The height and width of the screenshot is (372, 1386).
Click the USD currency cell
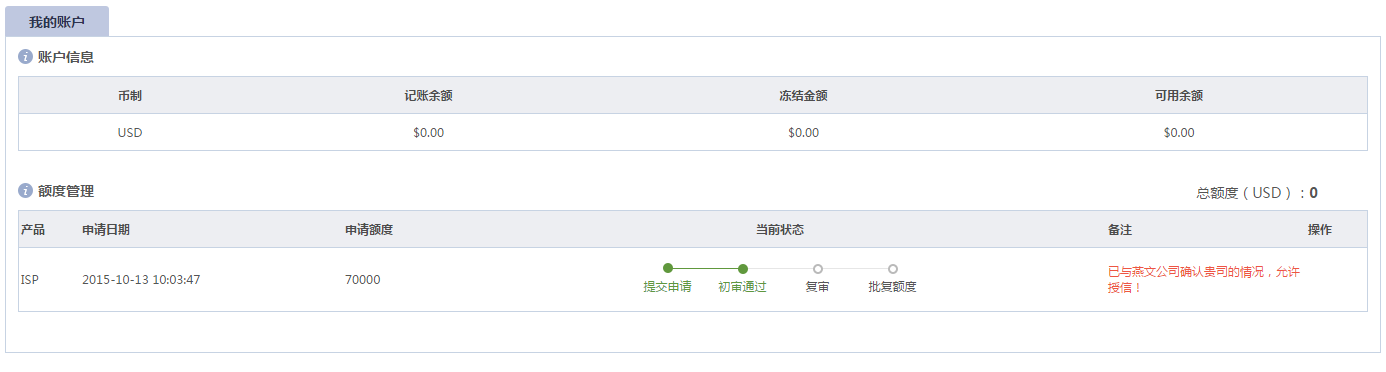[x=130, y=132]
